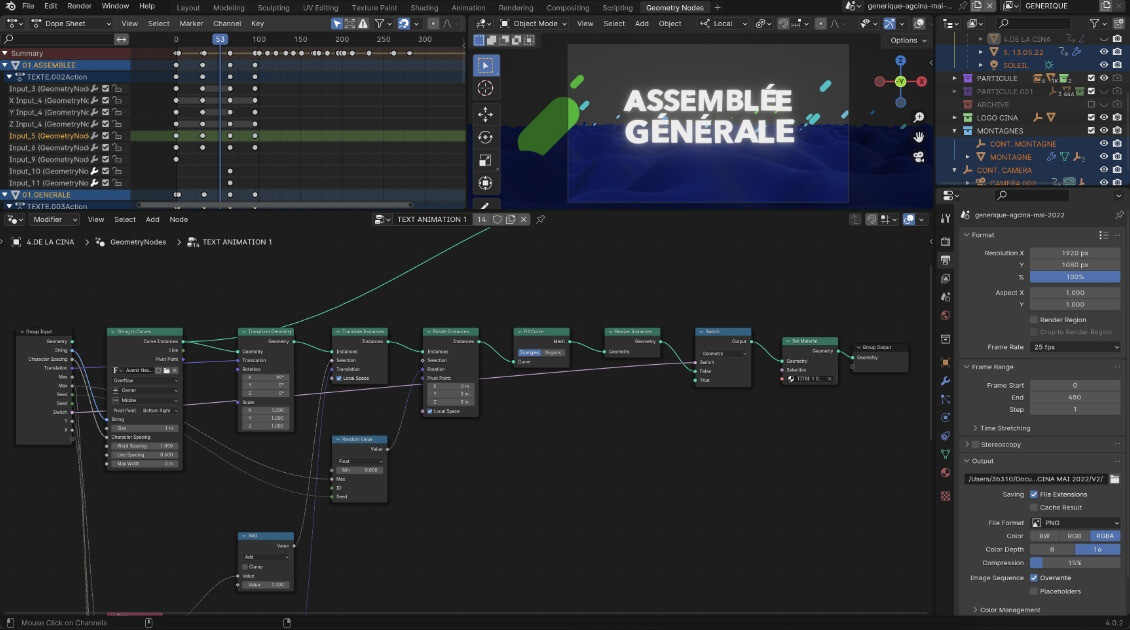The height and width of the screenshot is (630, 1130).
Task: Open the Render properties tab
Action: 946,241
